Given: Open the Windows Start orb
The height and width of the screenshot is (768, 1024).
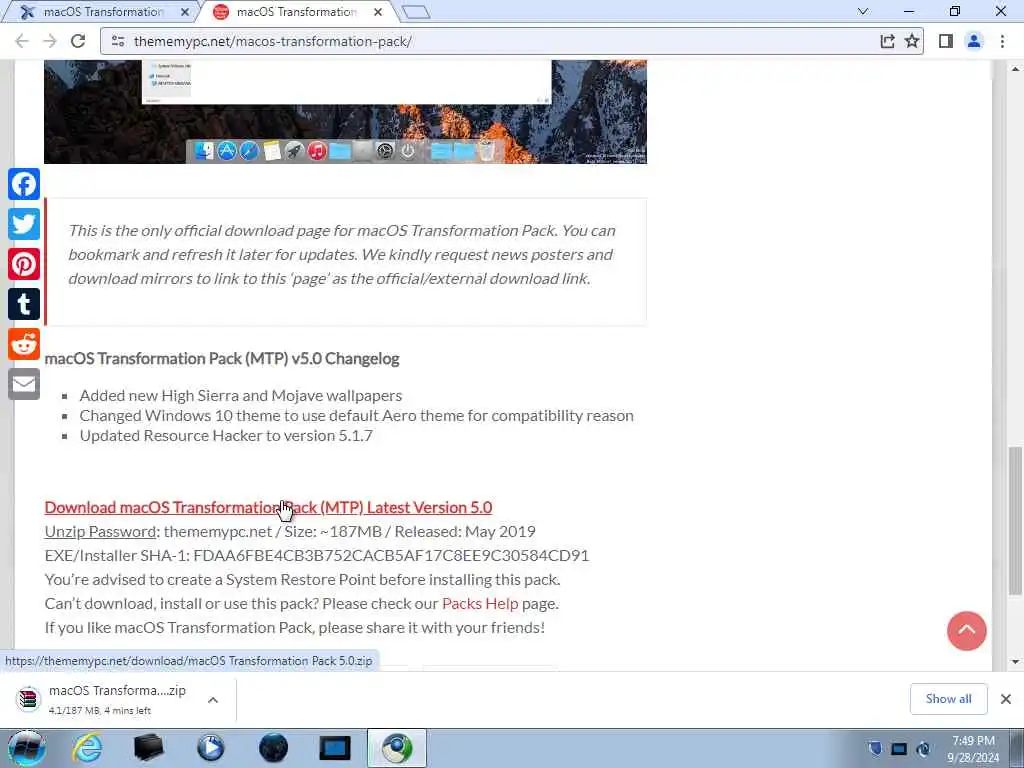Looking at the screenshot, I should tap(26, 748).
